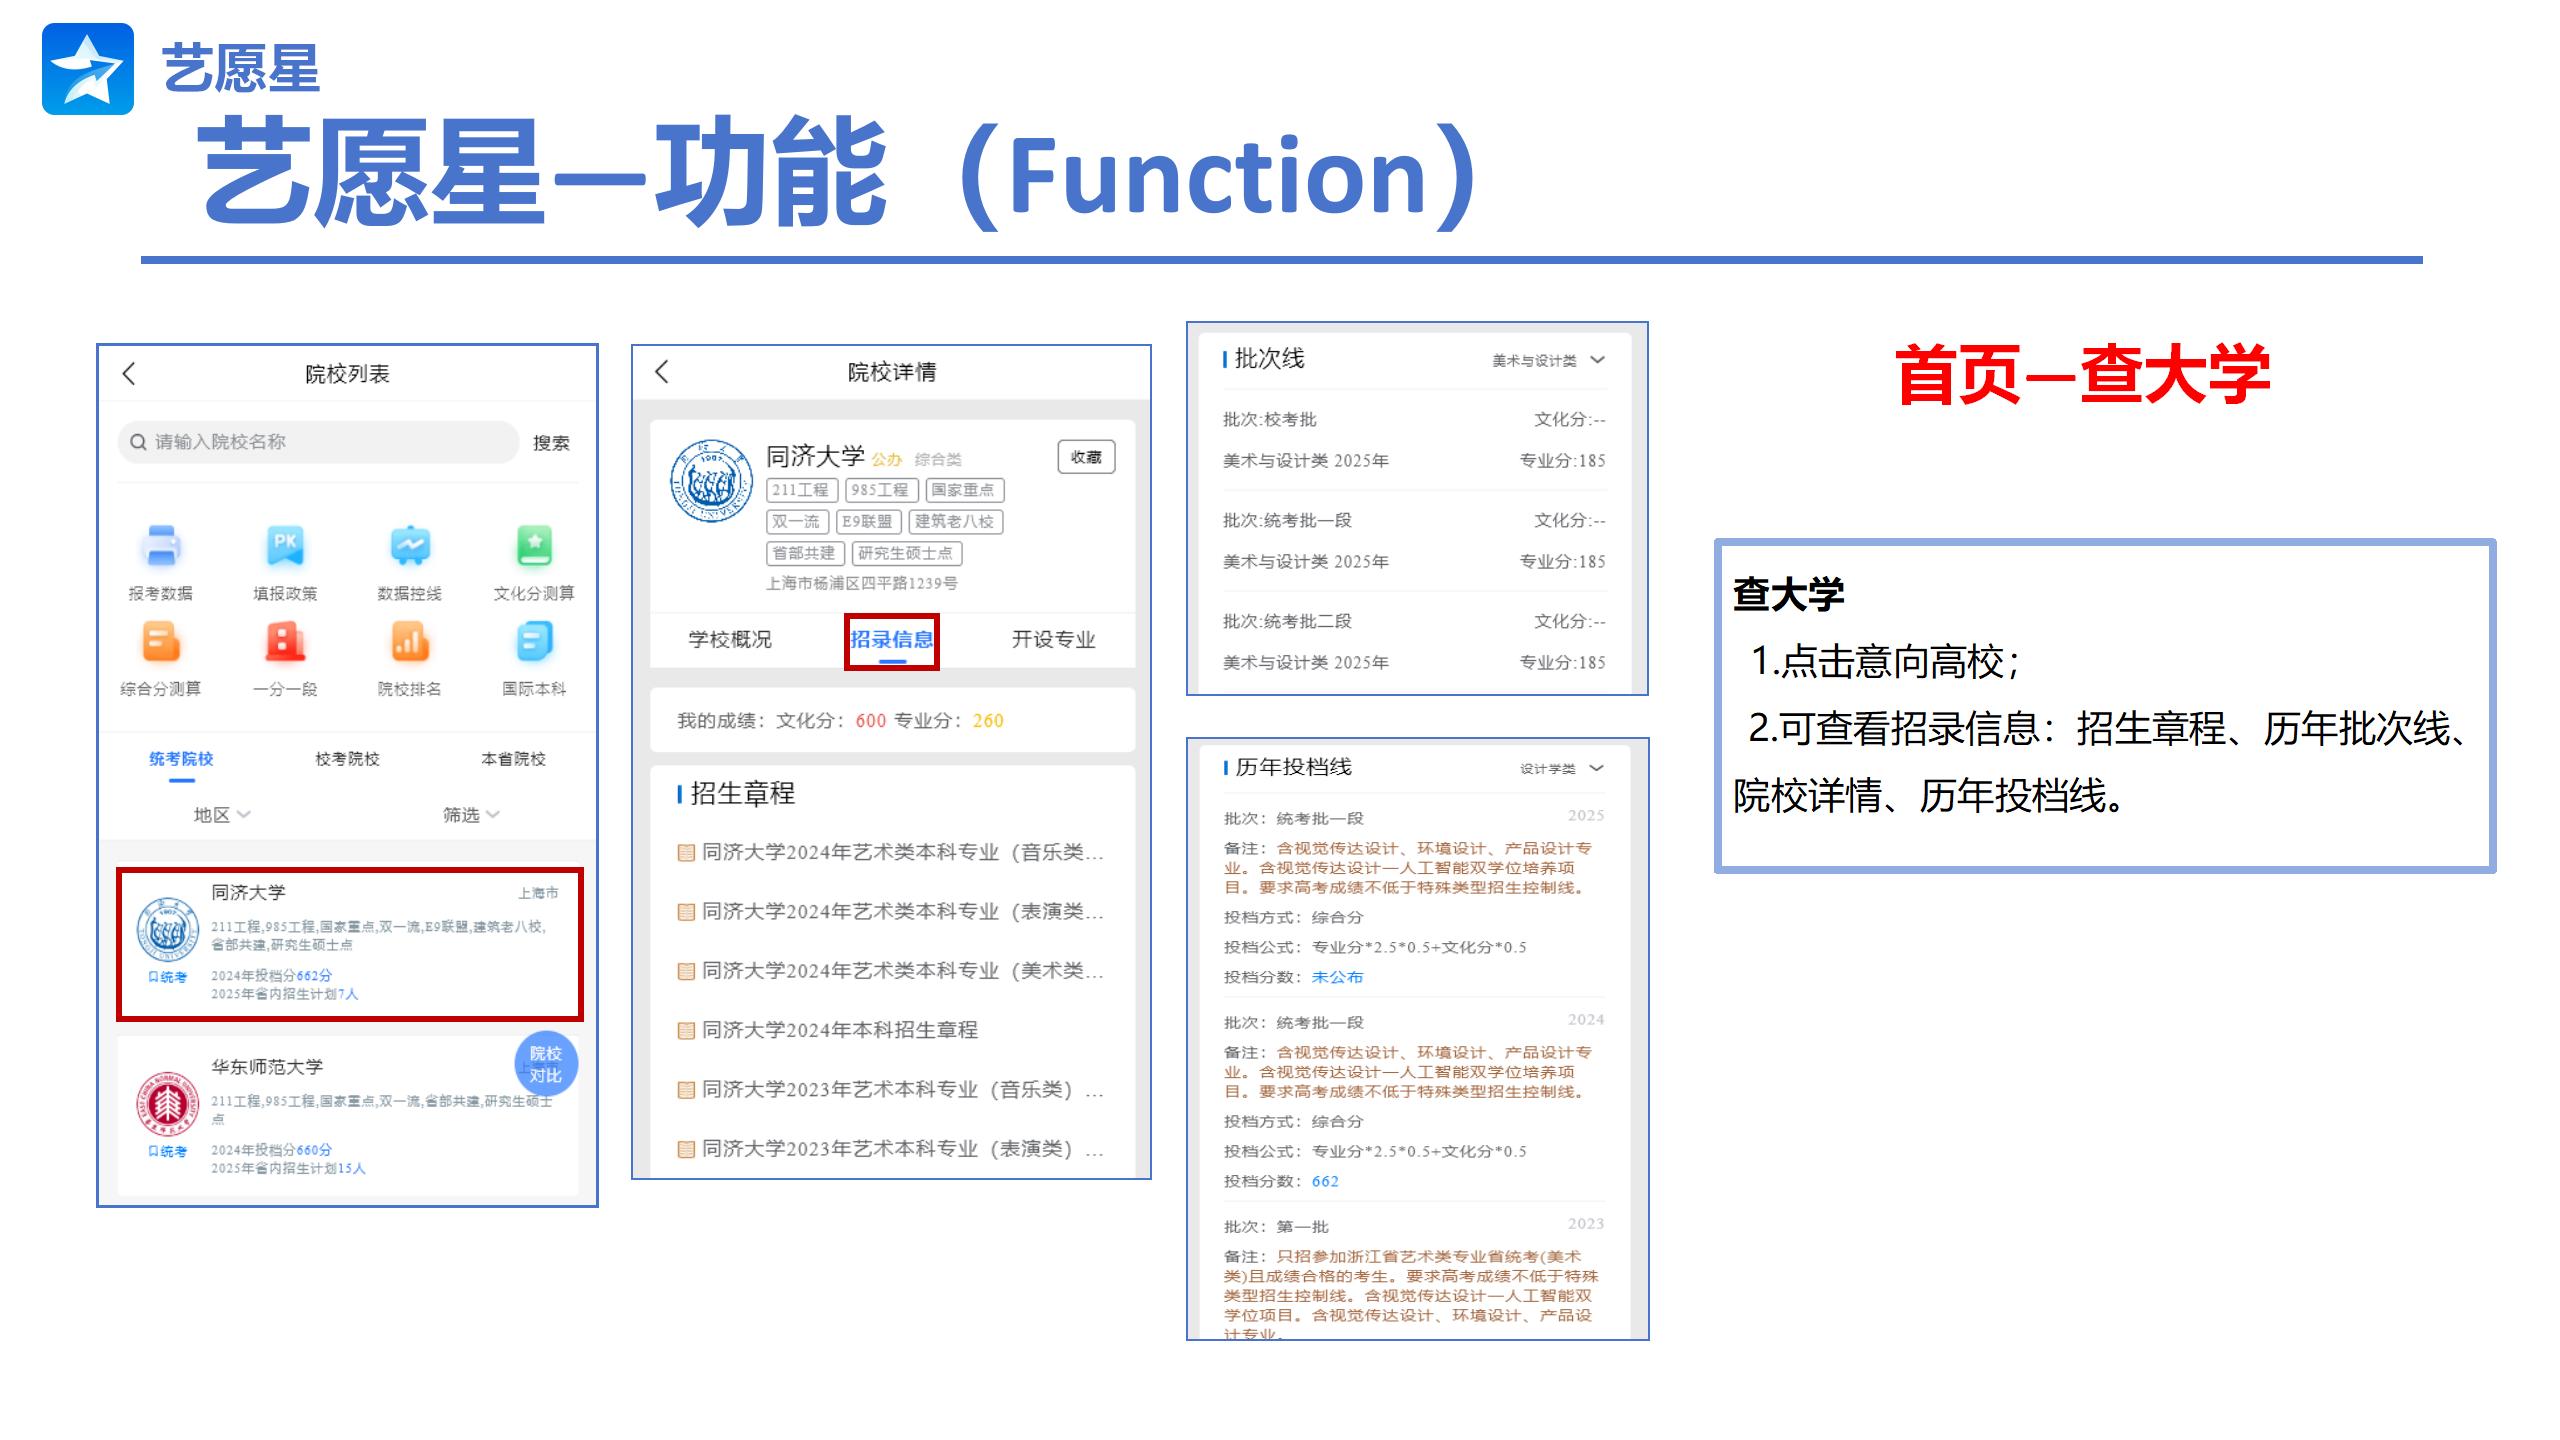The image size is (2560, 1440).
Task: Select the 招录信息 tab
Action: coord(891,640)
